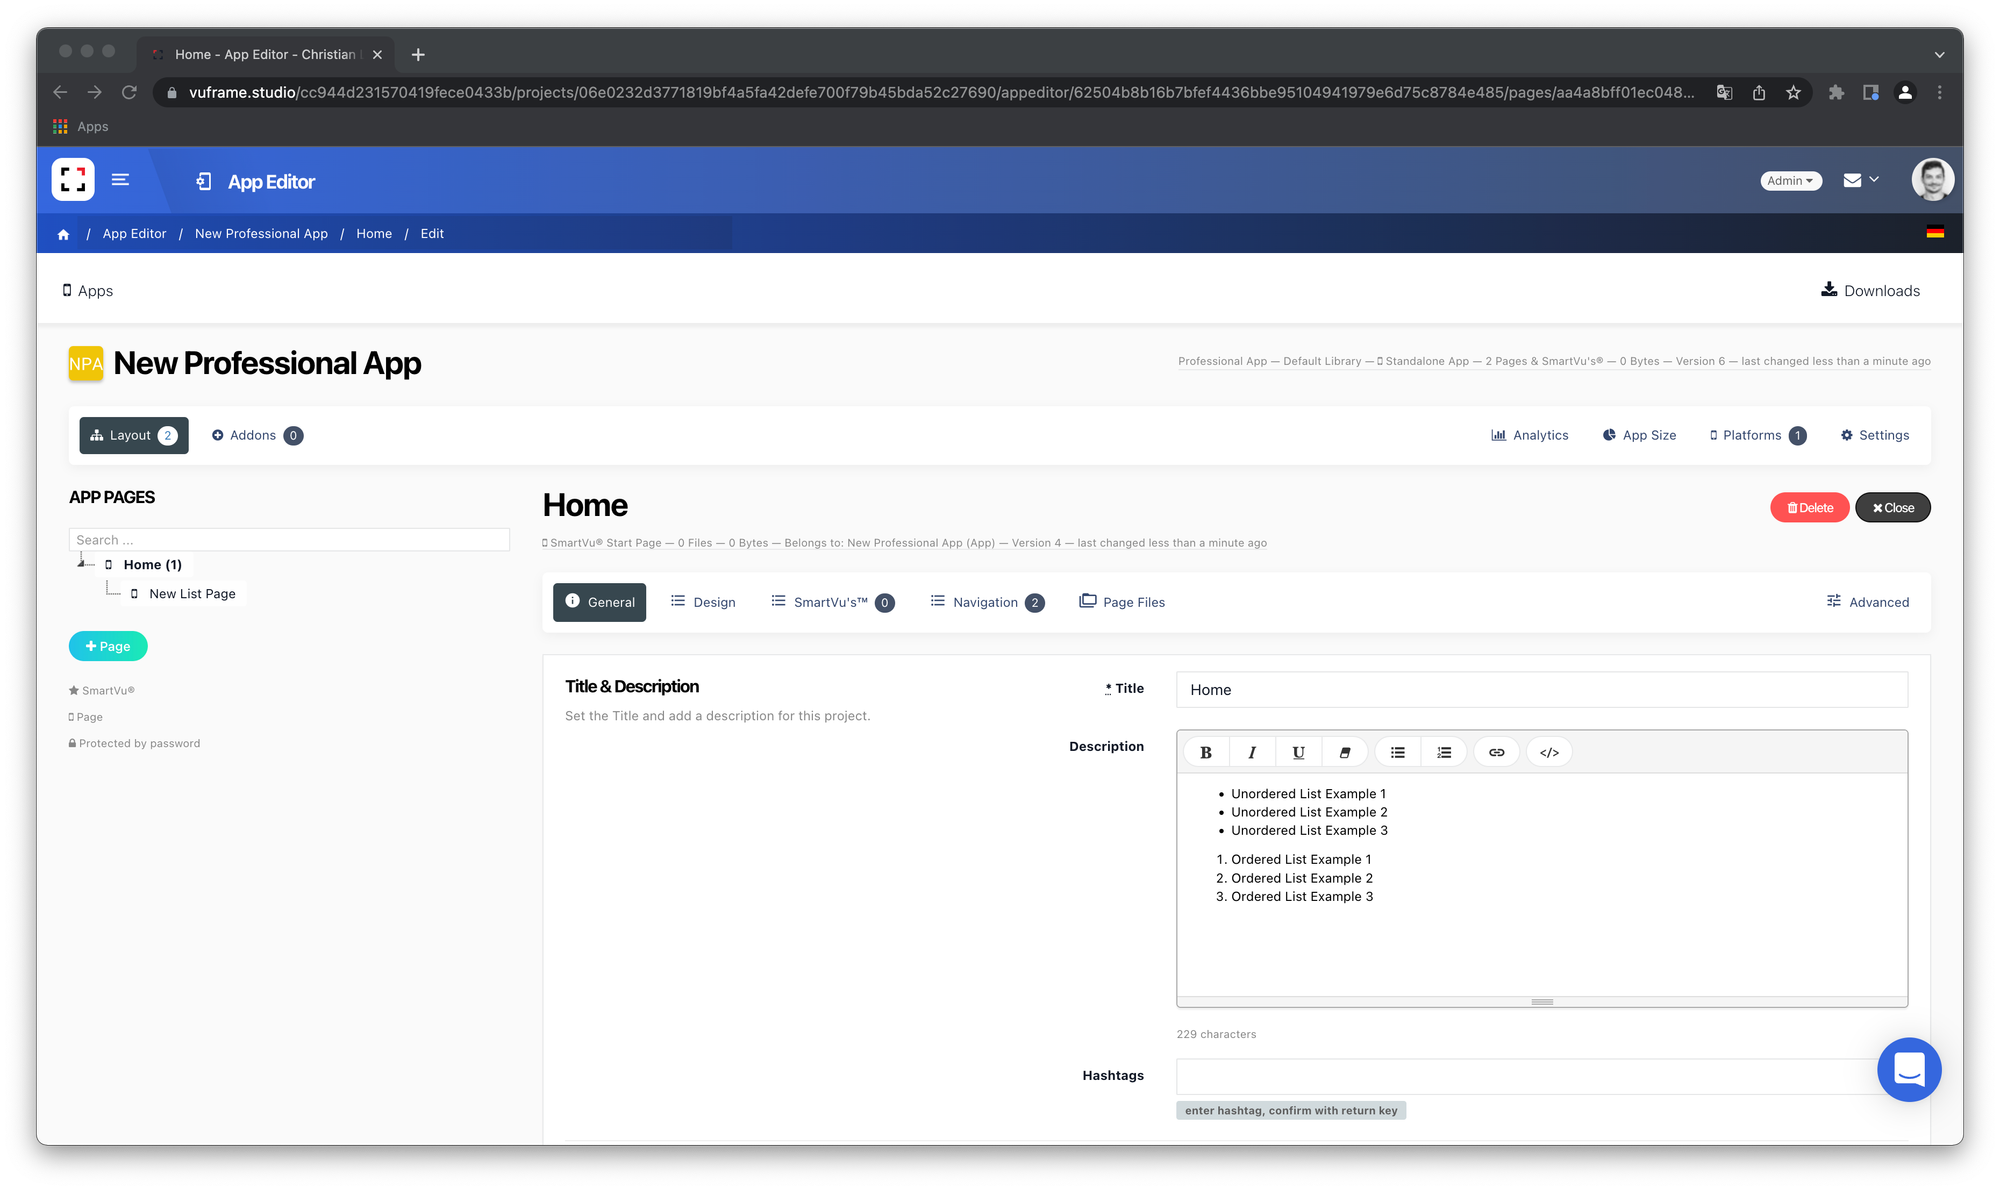
Task: Add a new page with +Page
Action: pyautogui.click(x=108, y=646)
